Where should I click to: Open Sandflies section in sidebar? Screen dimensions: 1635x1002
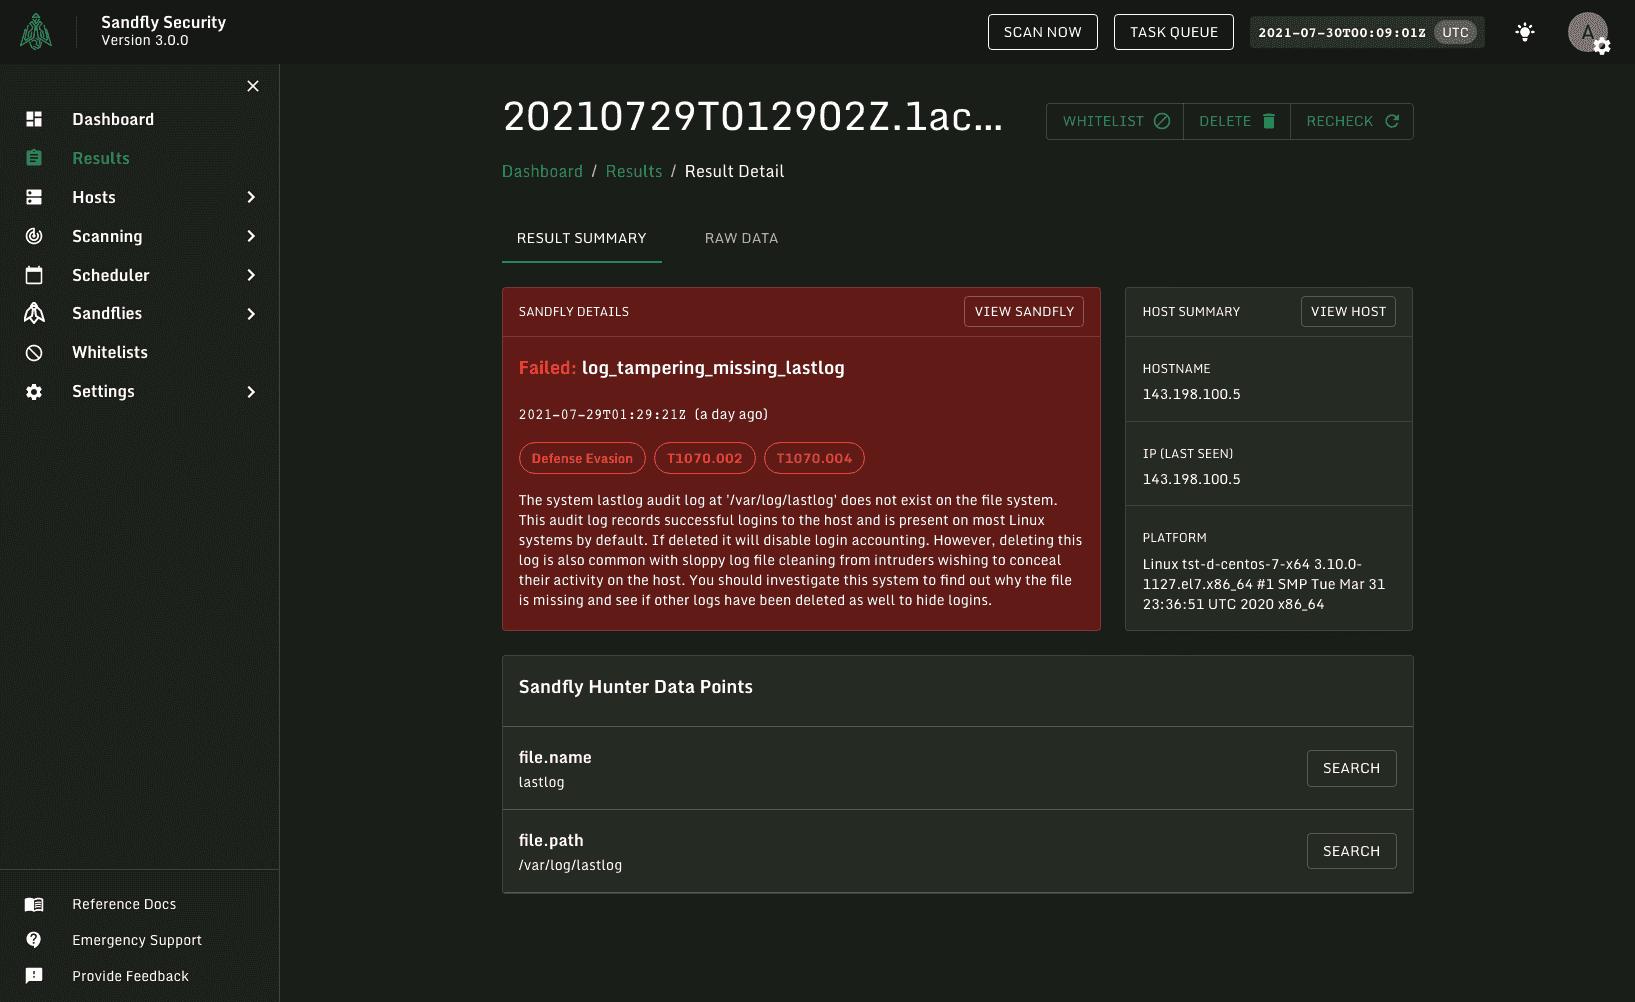[107, 314]
